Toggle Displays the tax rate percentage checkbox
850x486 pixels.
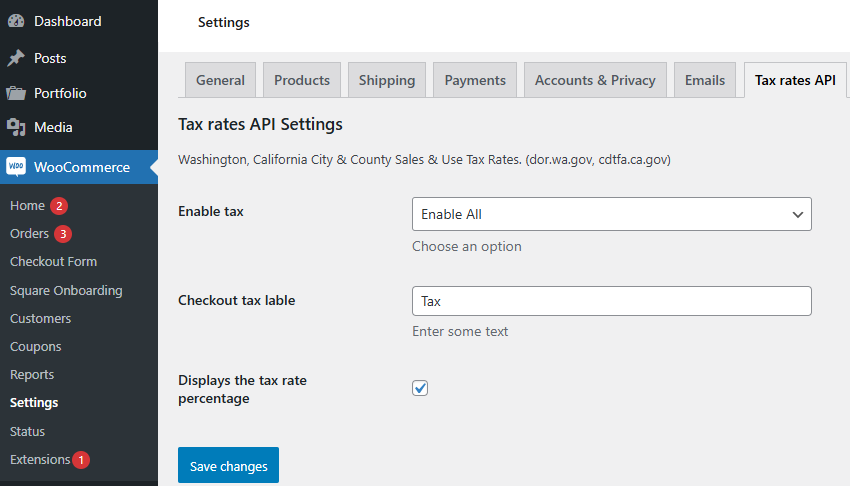point(420,388)
